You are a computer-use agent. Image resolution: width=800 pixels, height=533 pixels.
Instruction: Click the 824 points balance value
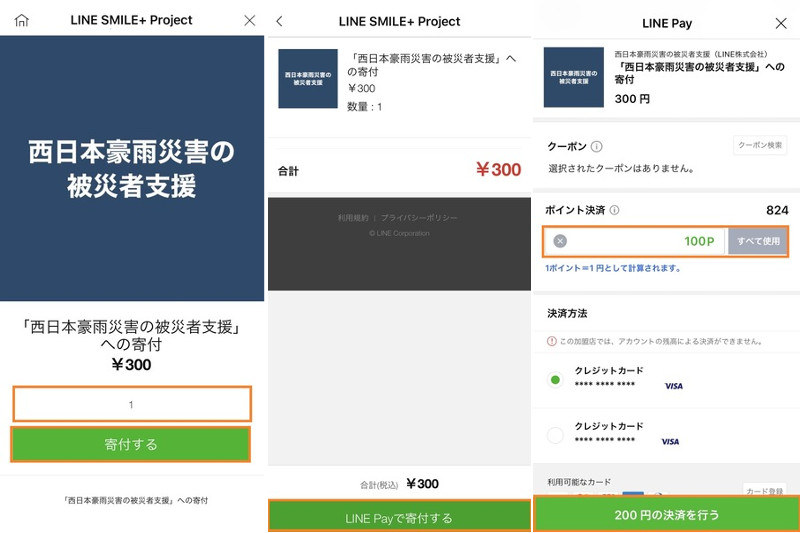777,210
